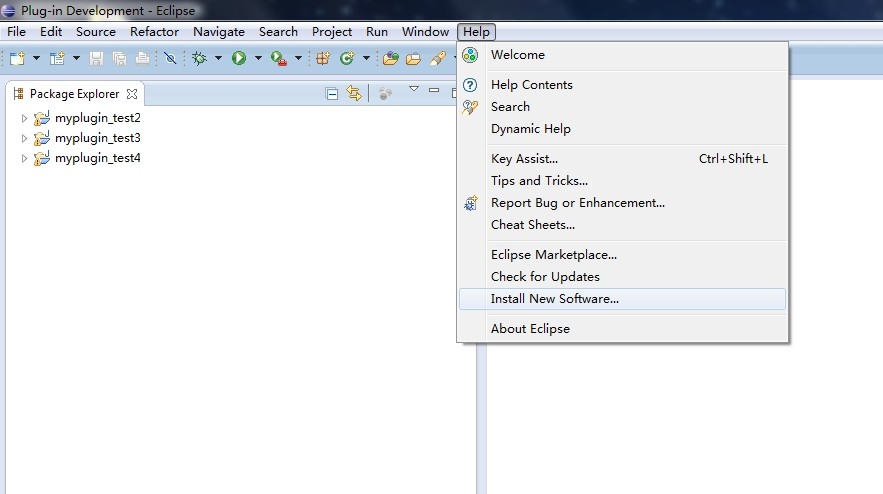This screenshot has height=494, width=883.
Task: Choose Help Contents menu entry
Action: (x=622, y=85)
